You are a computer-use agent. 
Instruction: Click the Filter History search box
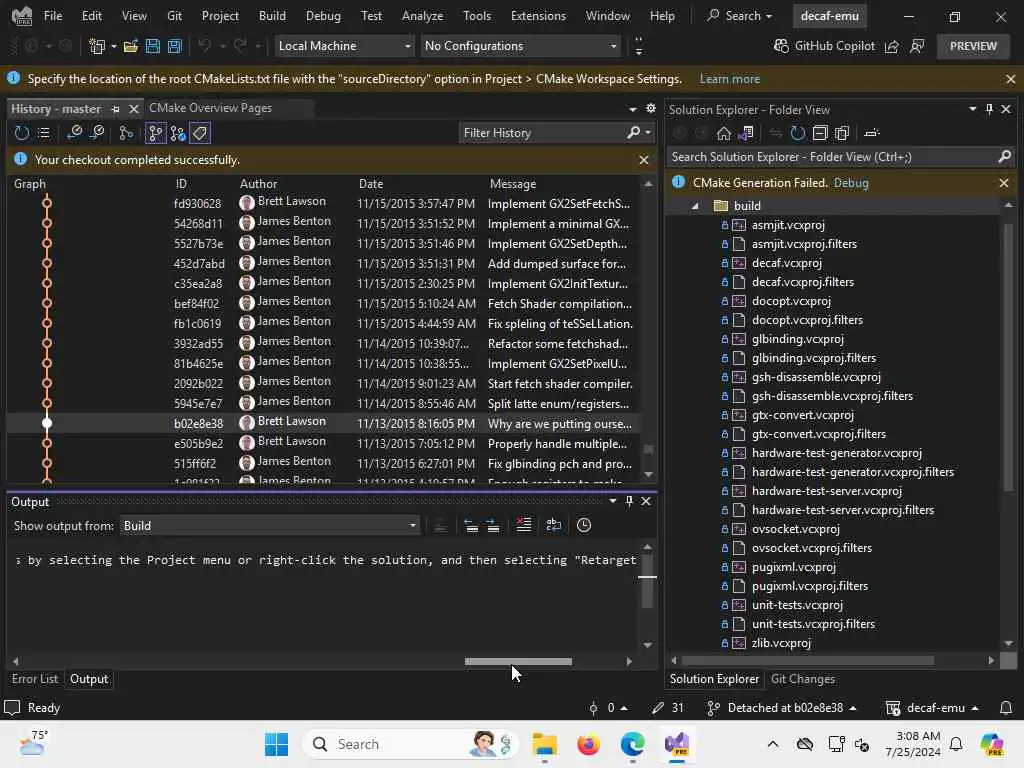[x=542, y=133]
